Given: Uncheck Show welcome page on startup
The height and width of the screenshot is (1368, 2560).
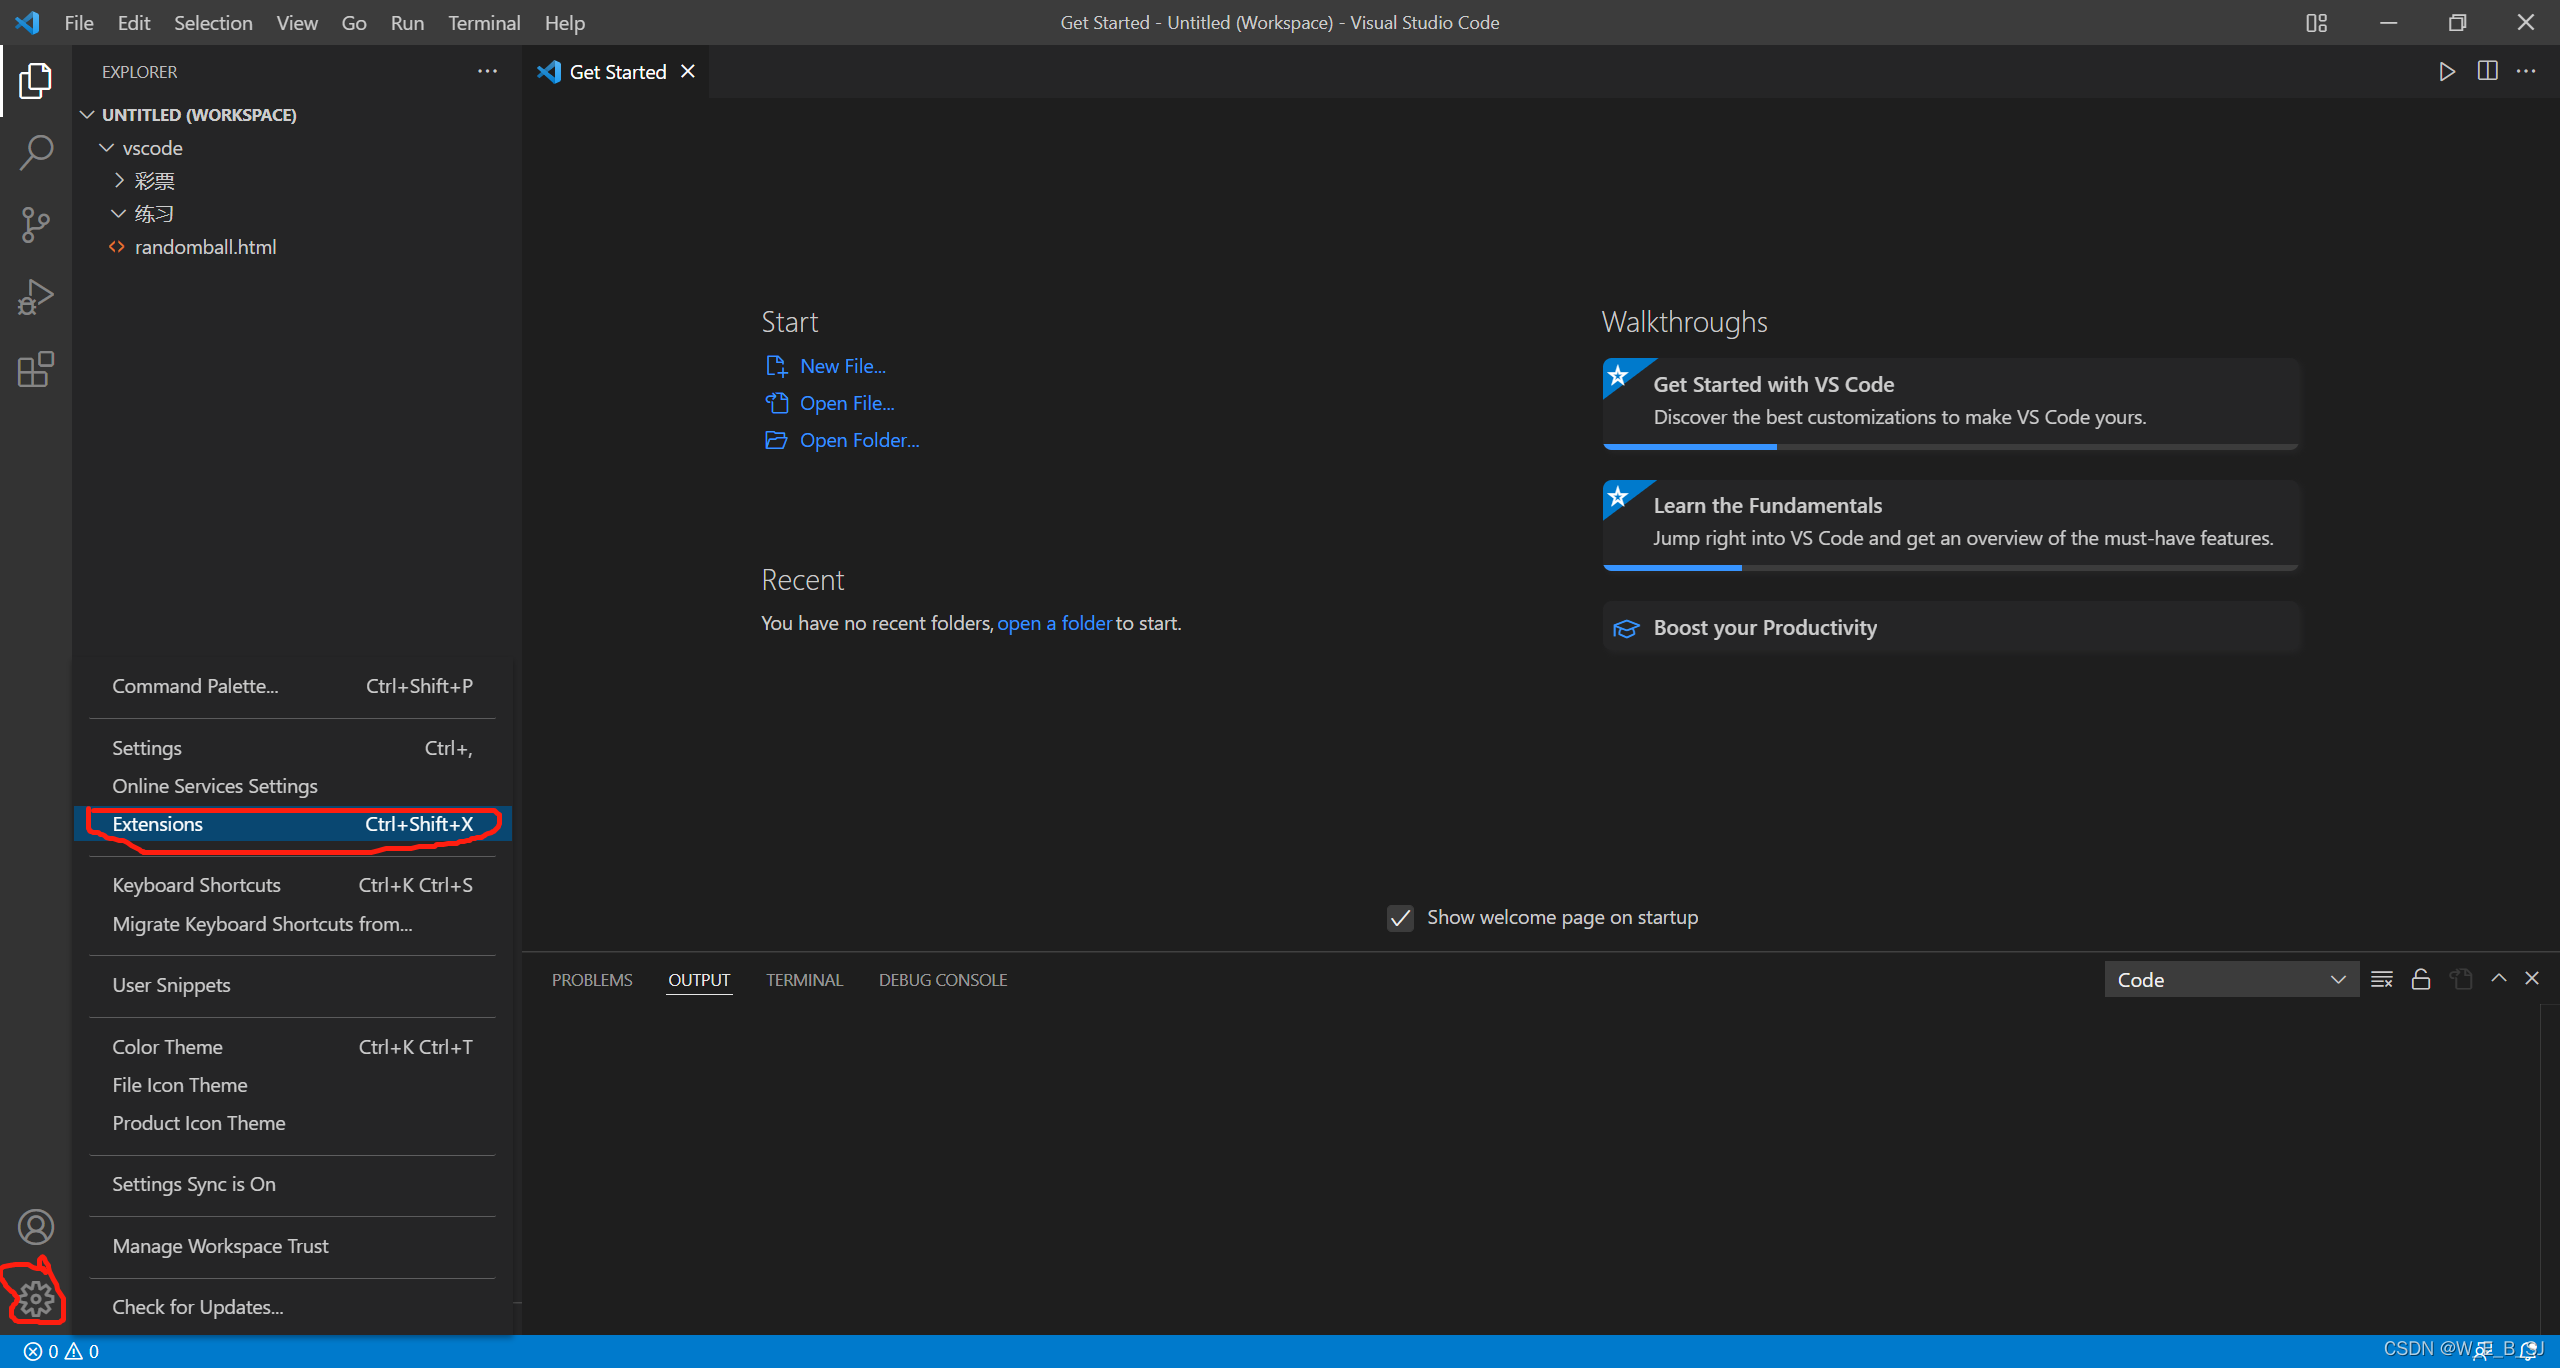Looking at the screenshot, I should (1400, 918).
